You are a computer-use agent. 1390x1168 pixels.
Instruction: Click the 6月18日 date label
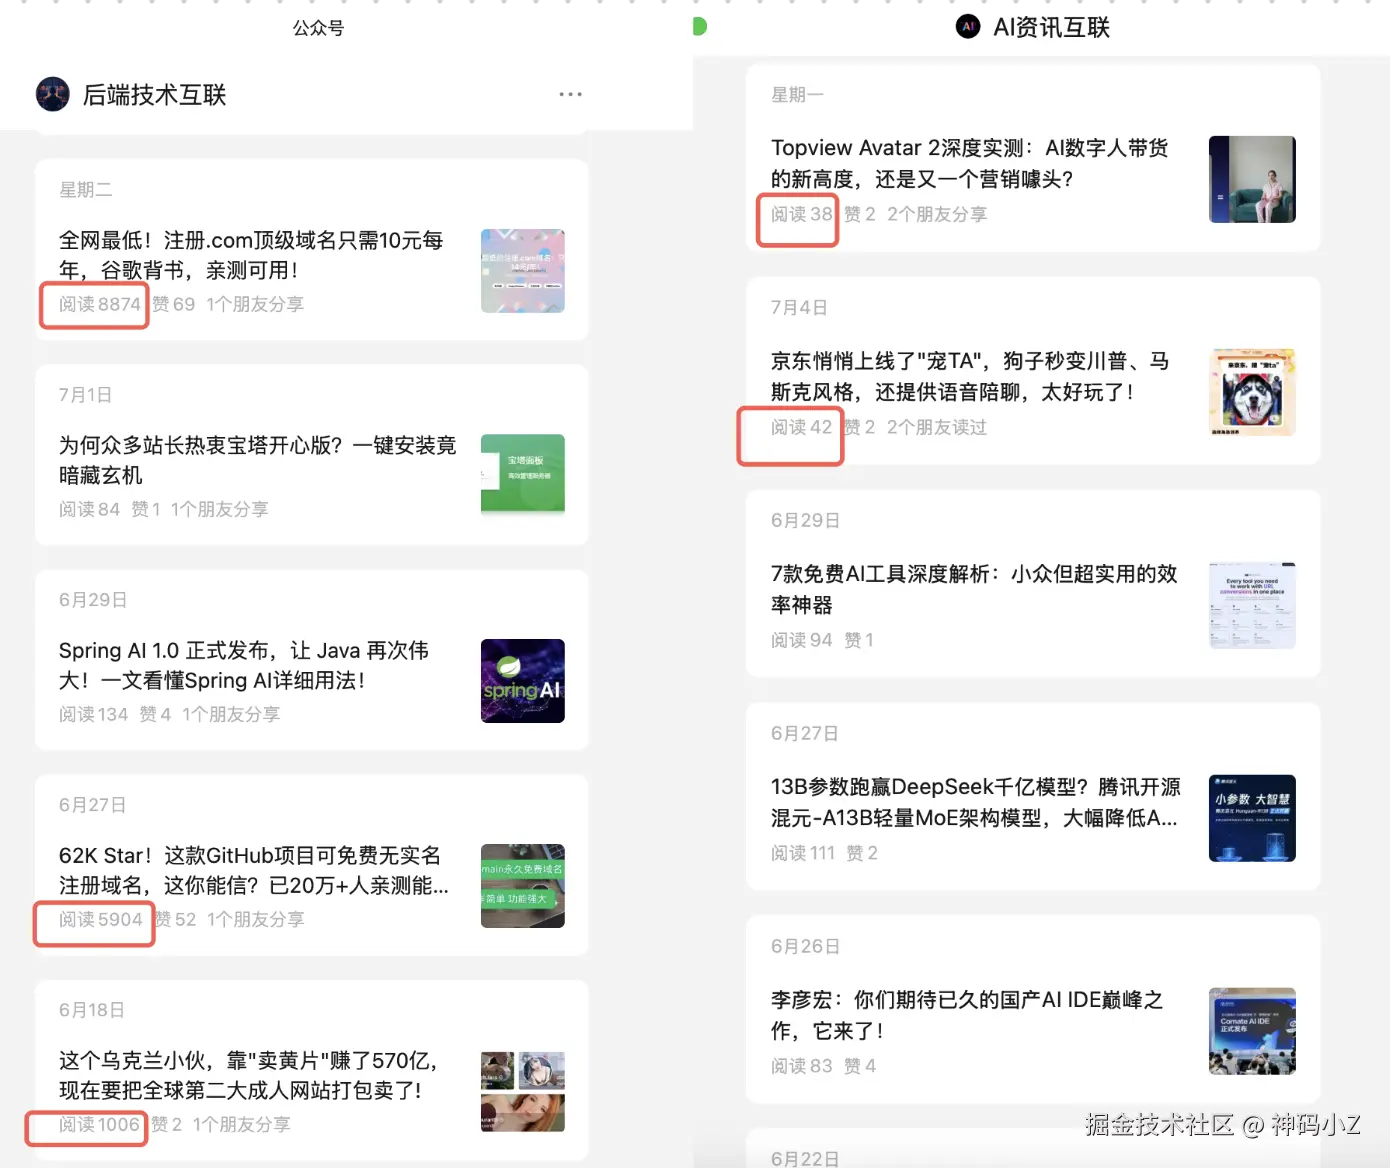point(92,1010)
